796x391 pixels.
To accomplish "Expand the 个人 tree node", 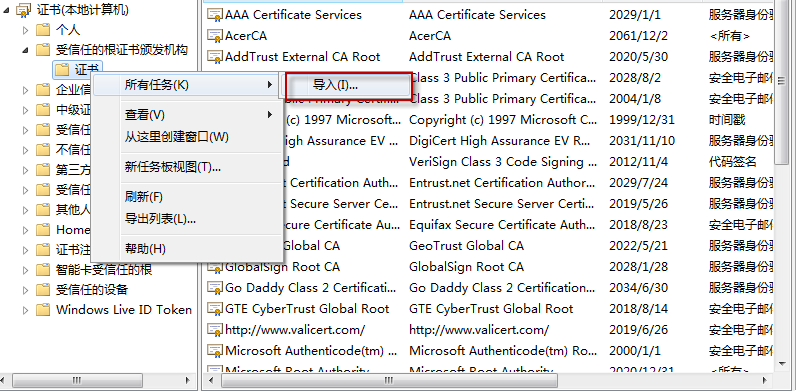I will 25,30.
